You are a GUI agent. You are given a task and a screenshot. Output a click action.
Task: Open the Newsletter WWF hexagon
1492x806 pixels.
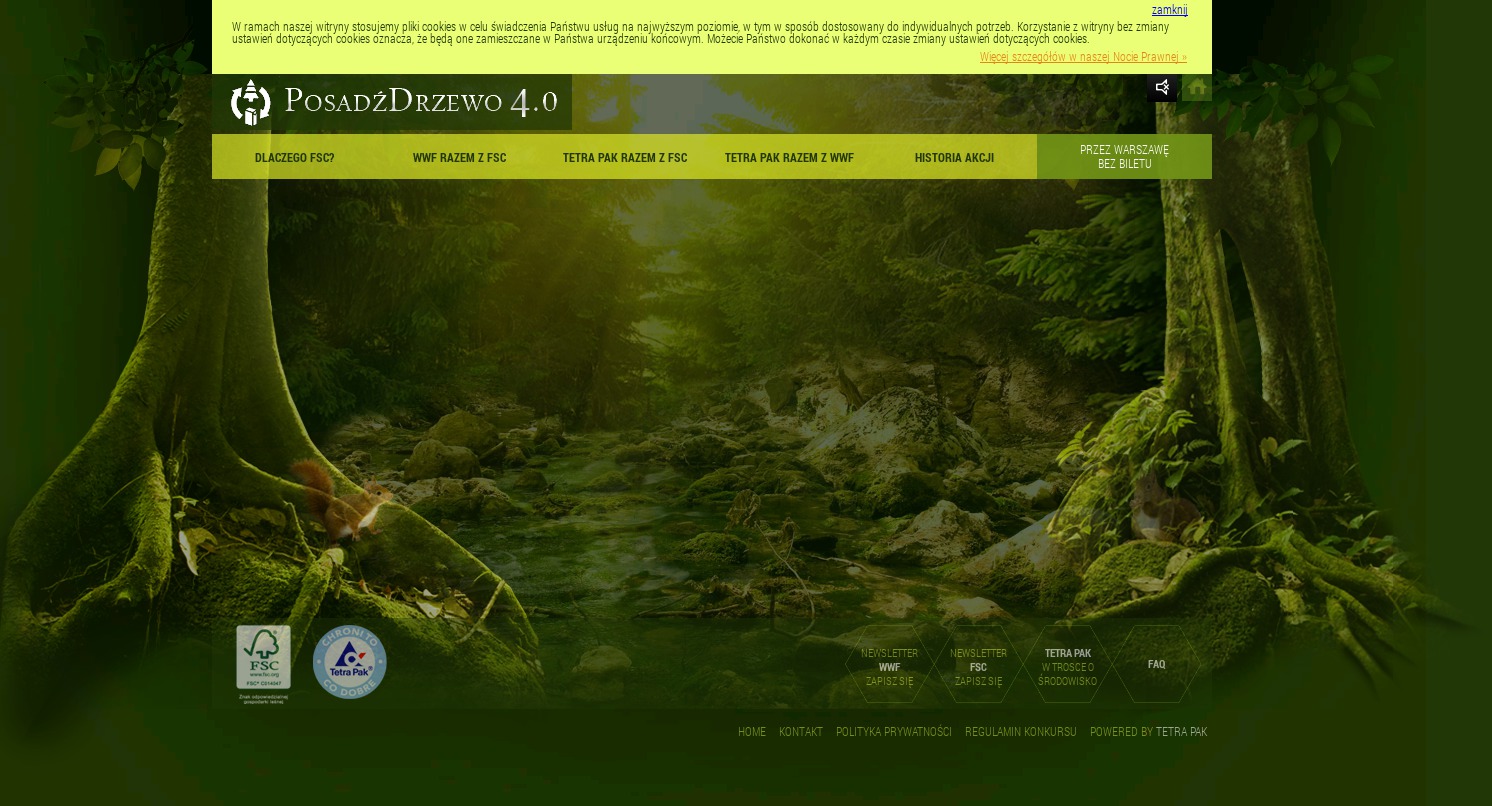(889, 666)
